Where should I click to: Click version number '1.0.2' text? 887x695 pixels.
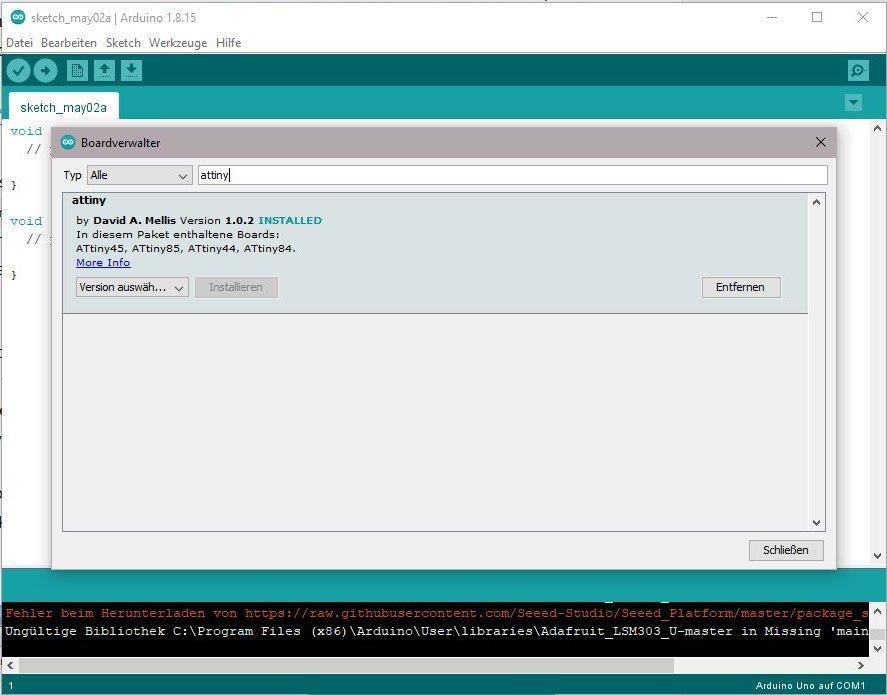click(239, 221)
